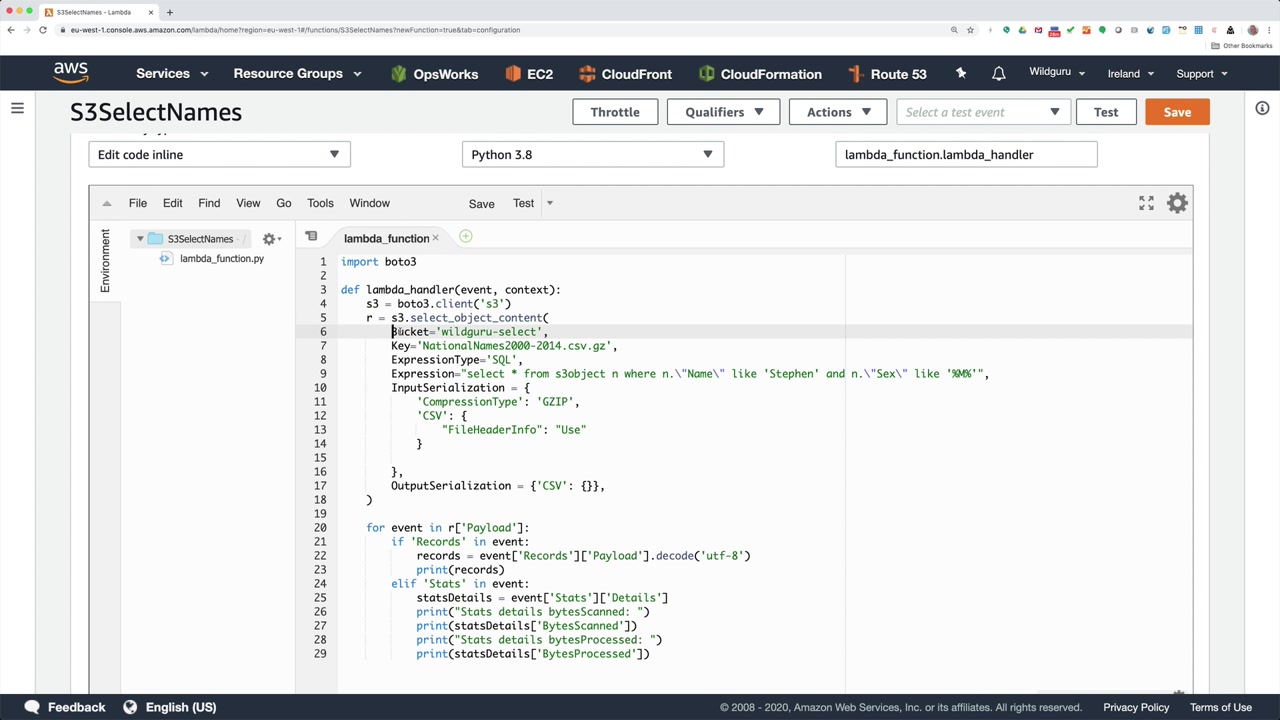The image size is (1280, 720).
Task: Open the notifications bell
Action: [998, 74]
